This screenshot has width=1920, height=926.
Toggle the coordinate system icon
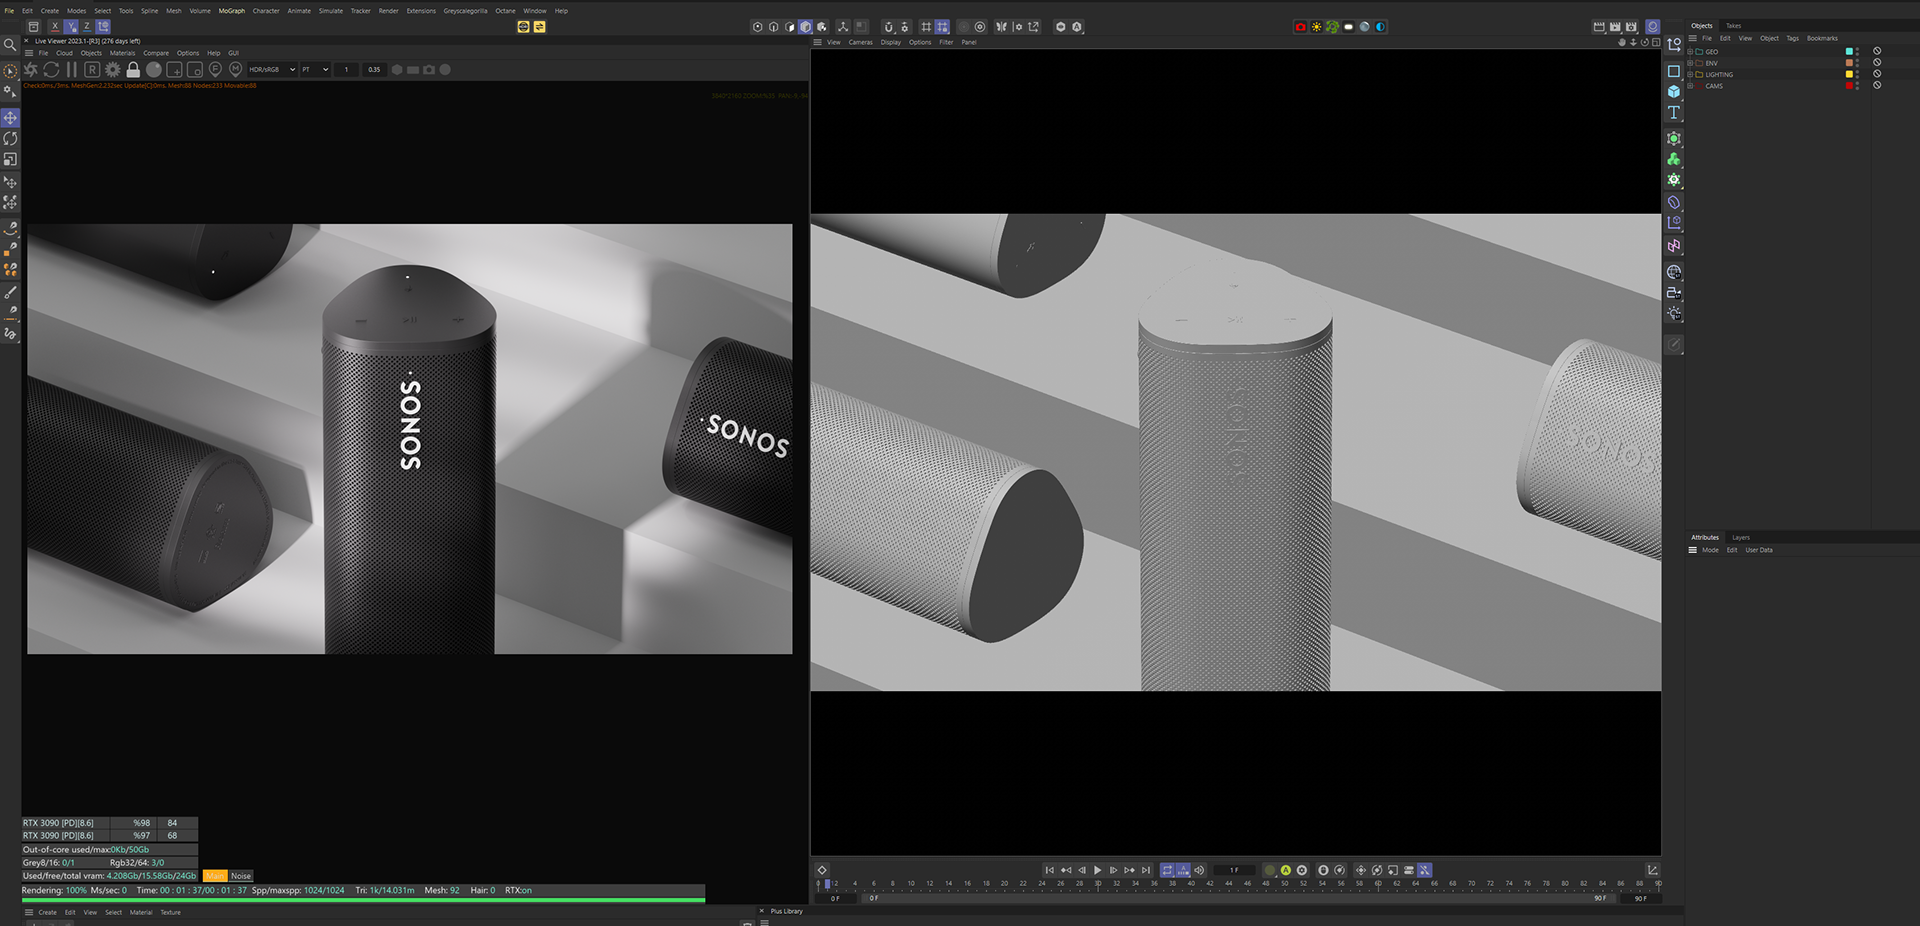point(103,27)
